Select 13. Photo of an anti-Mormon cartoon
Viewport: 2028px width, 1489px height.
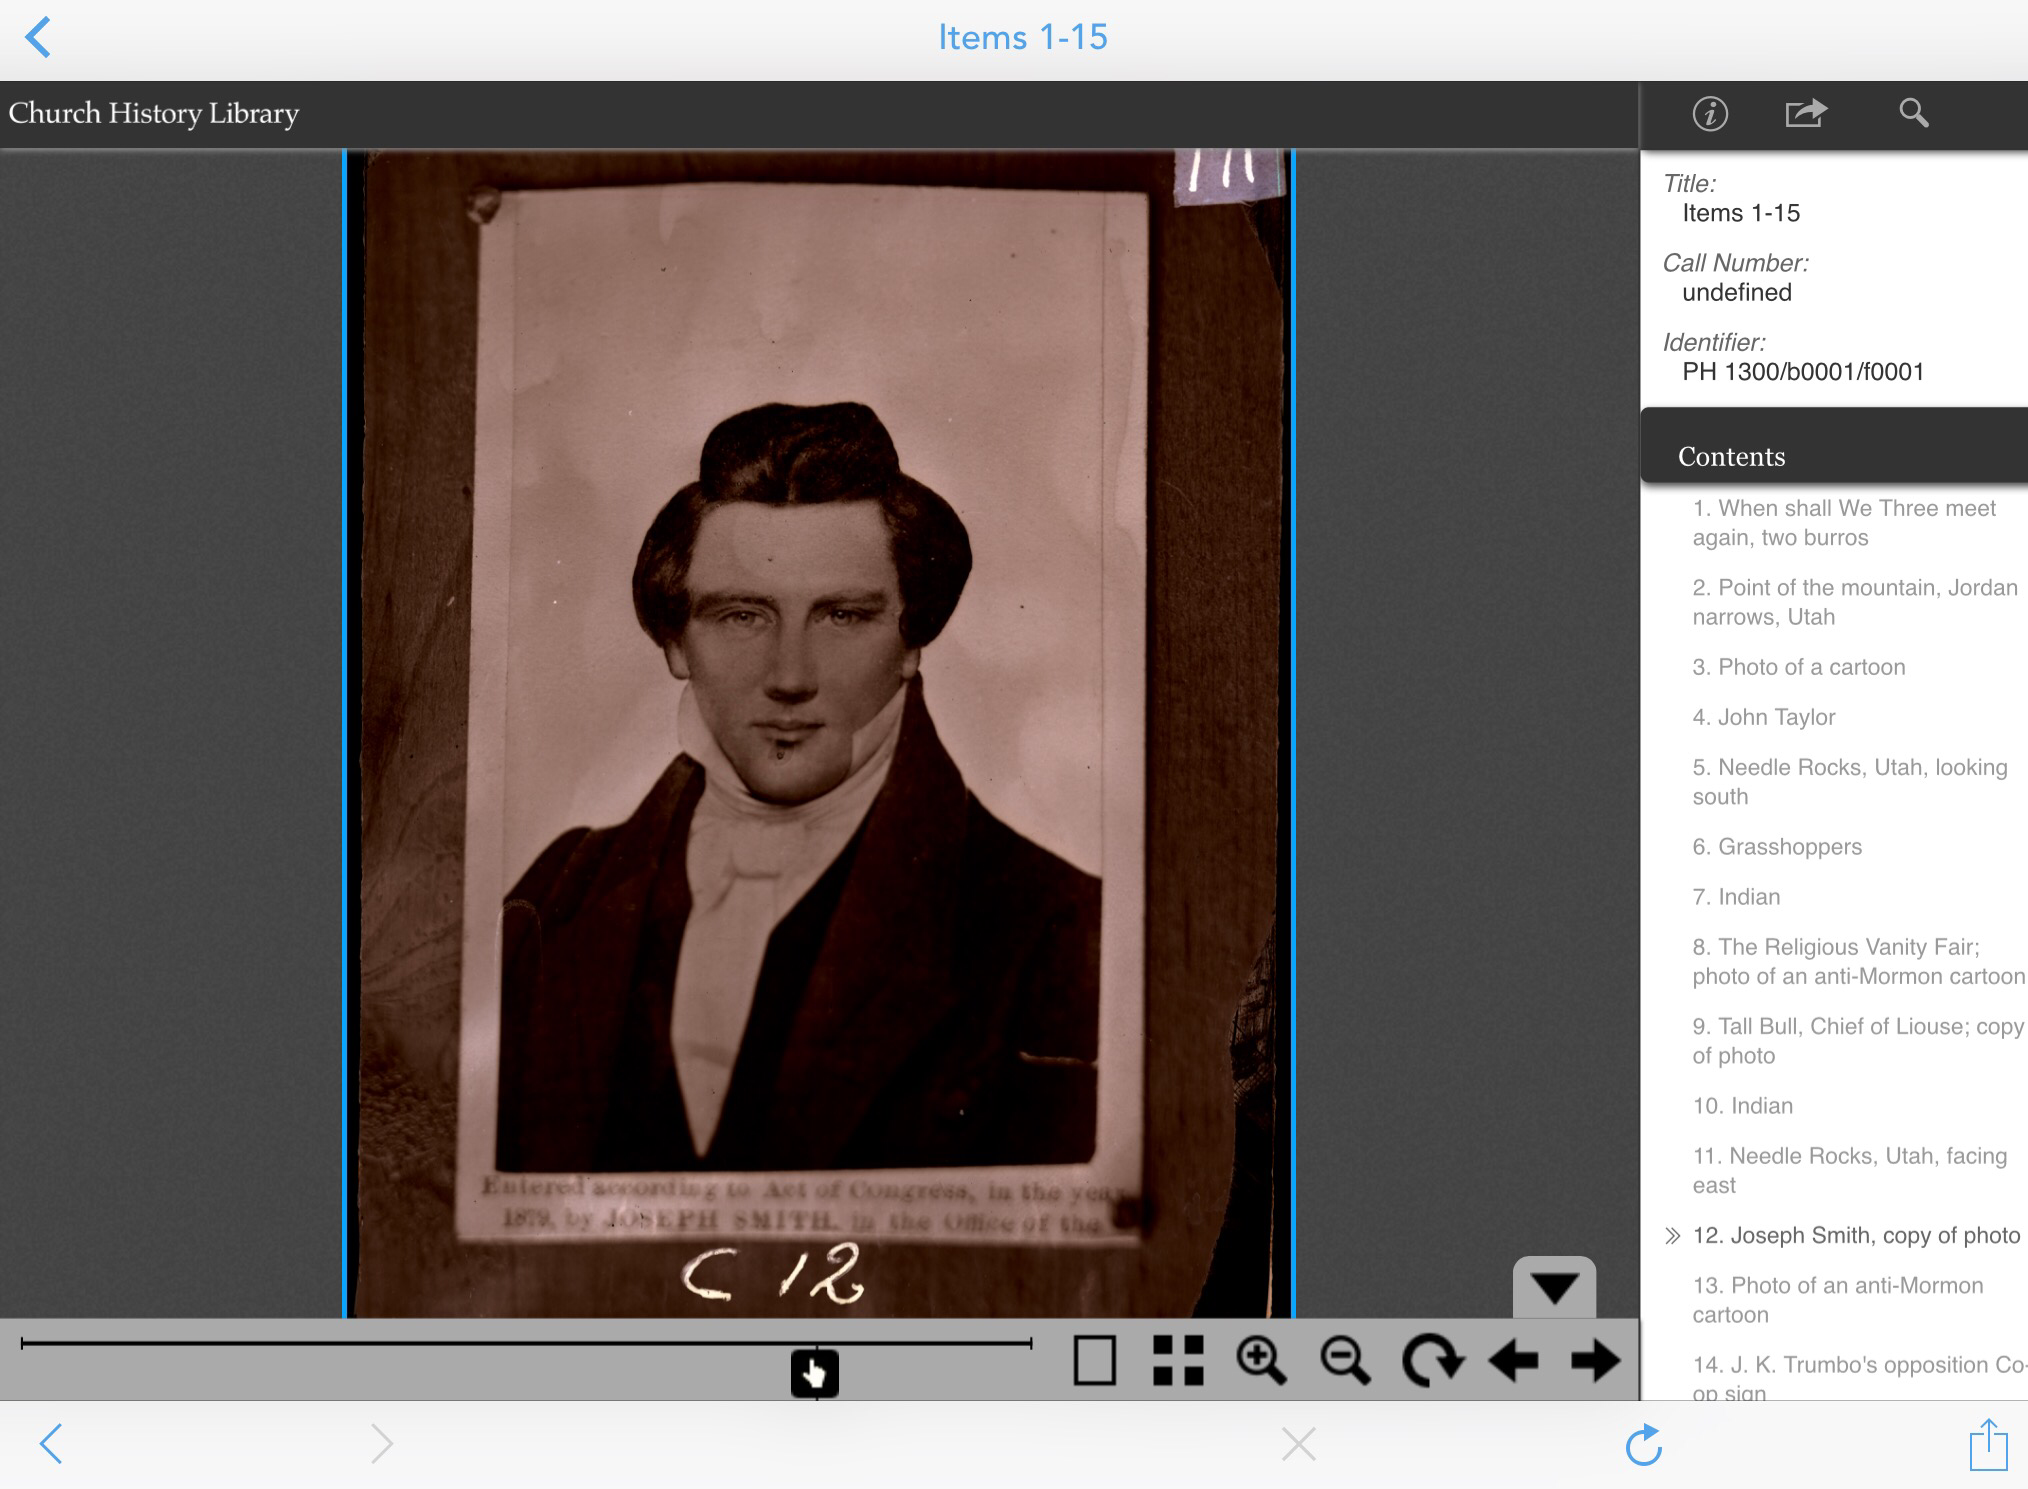1837,1300
